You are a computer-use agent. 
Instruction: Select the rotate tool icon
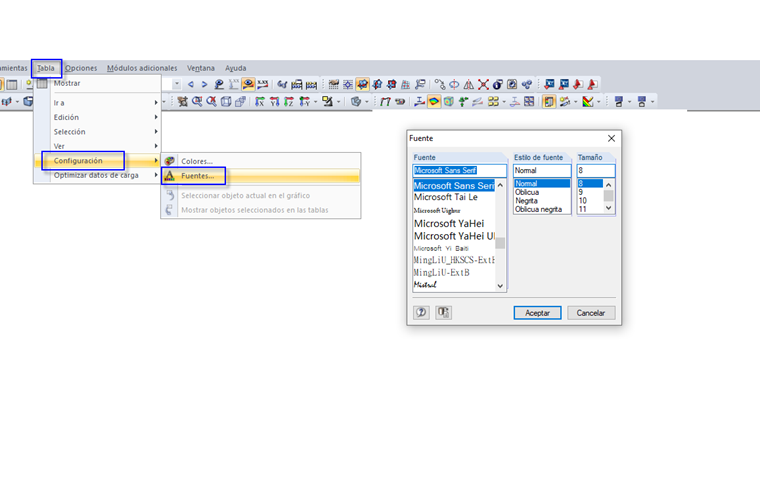click(454, 85)
